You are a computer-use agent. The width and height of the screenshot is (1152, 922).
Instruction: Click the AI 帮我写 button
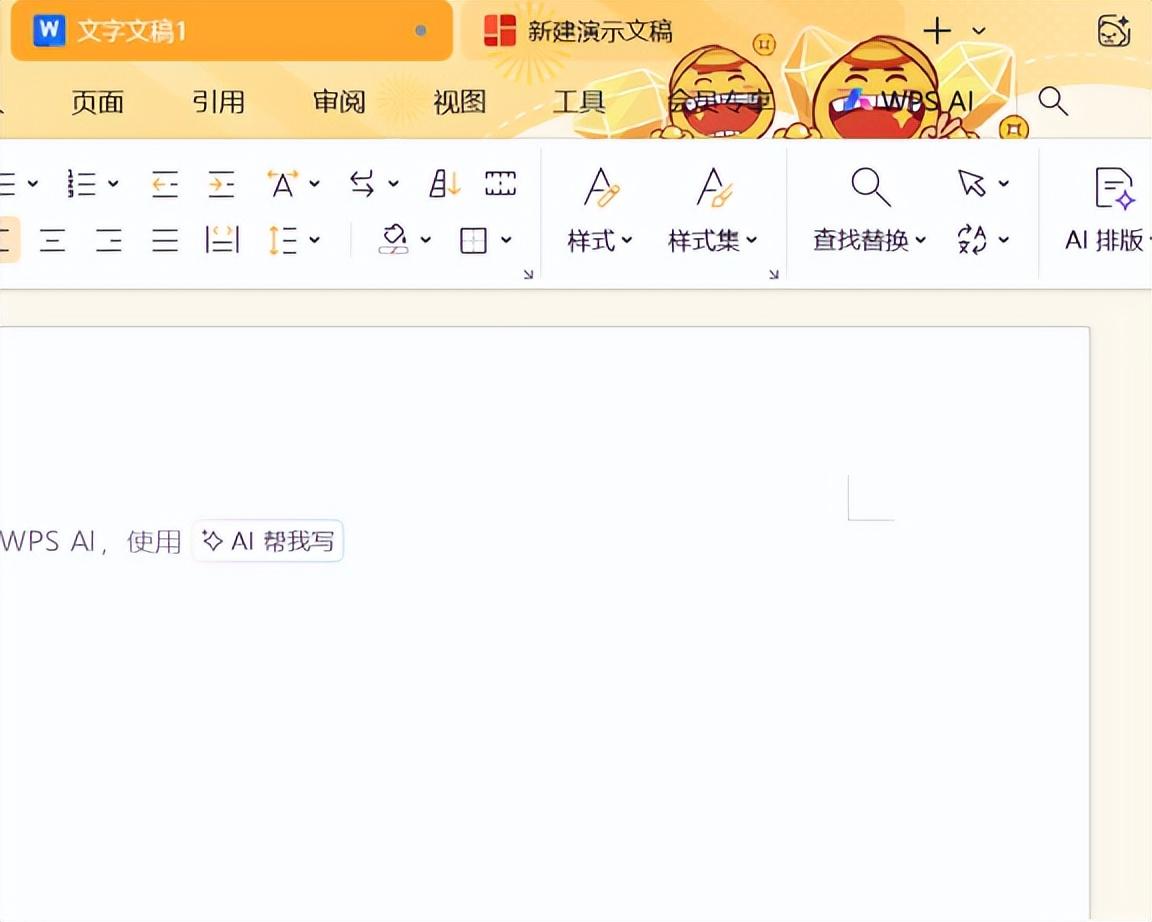coord(268,541)
